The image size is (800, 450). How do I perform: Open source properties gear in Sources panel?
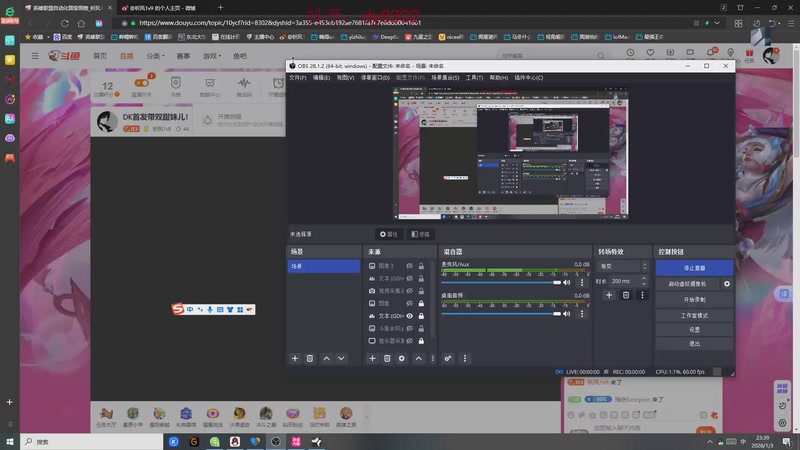[x=402, y=359]
